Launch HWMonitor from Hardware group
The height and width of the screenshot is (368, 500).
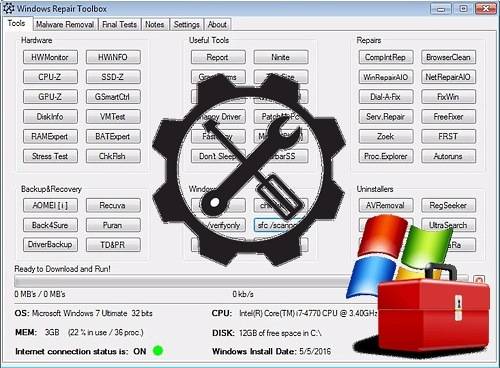[x=50, y=57]
